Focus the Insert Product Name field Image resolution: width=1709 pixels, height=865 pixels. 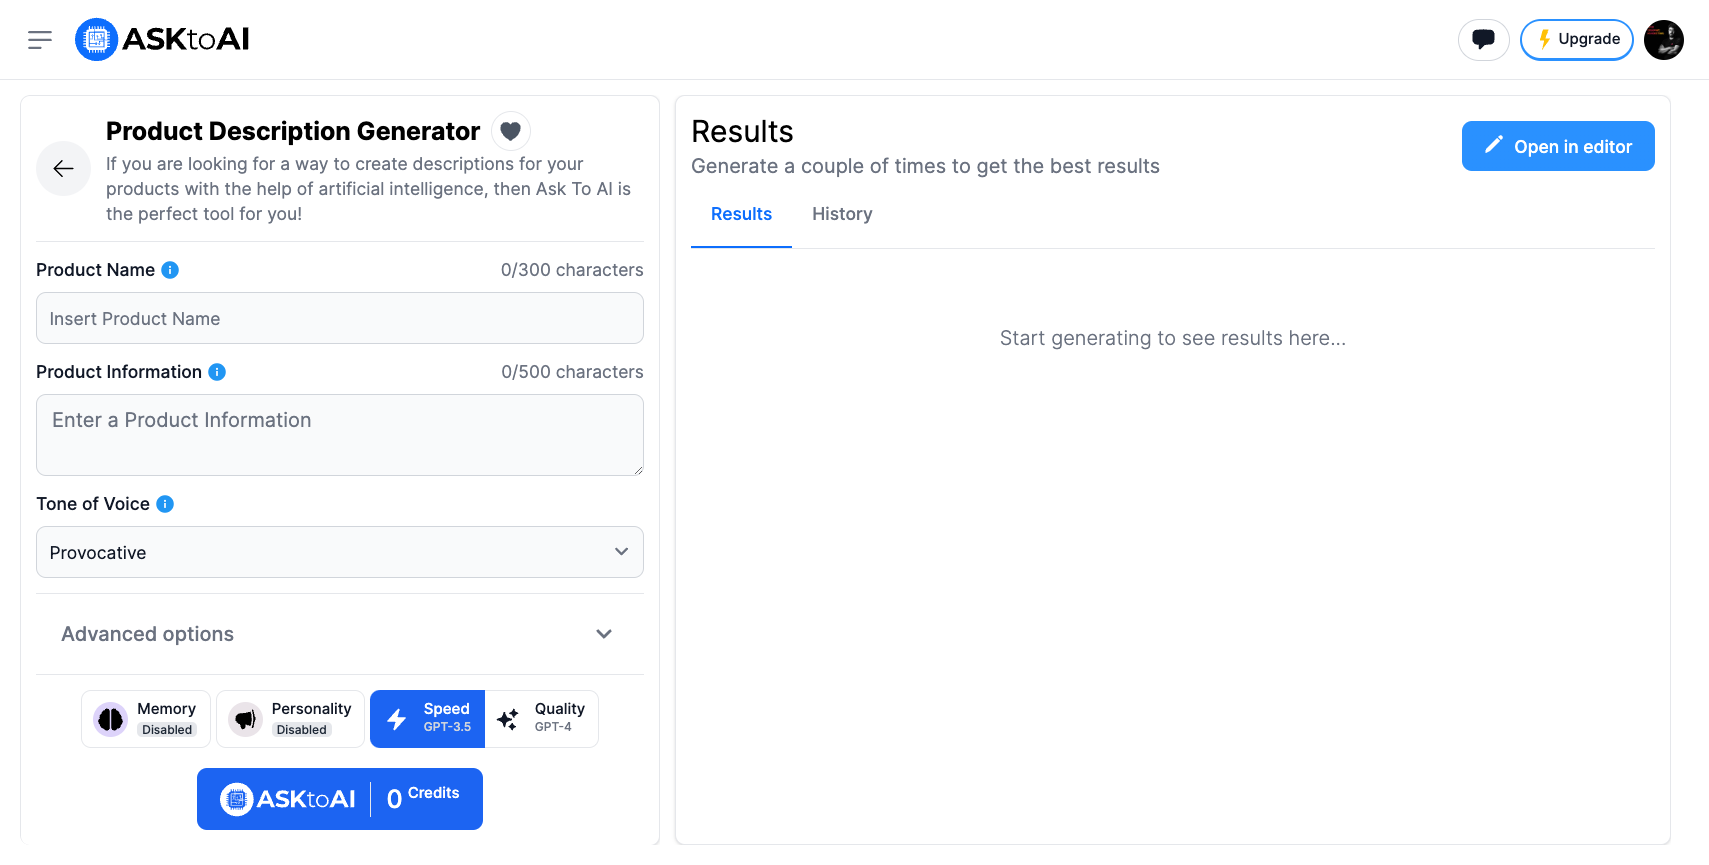(340, 318)
